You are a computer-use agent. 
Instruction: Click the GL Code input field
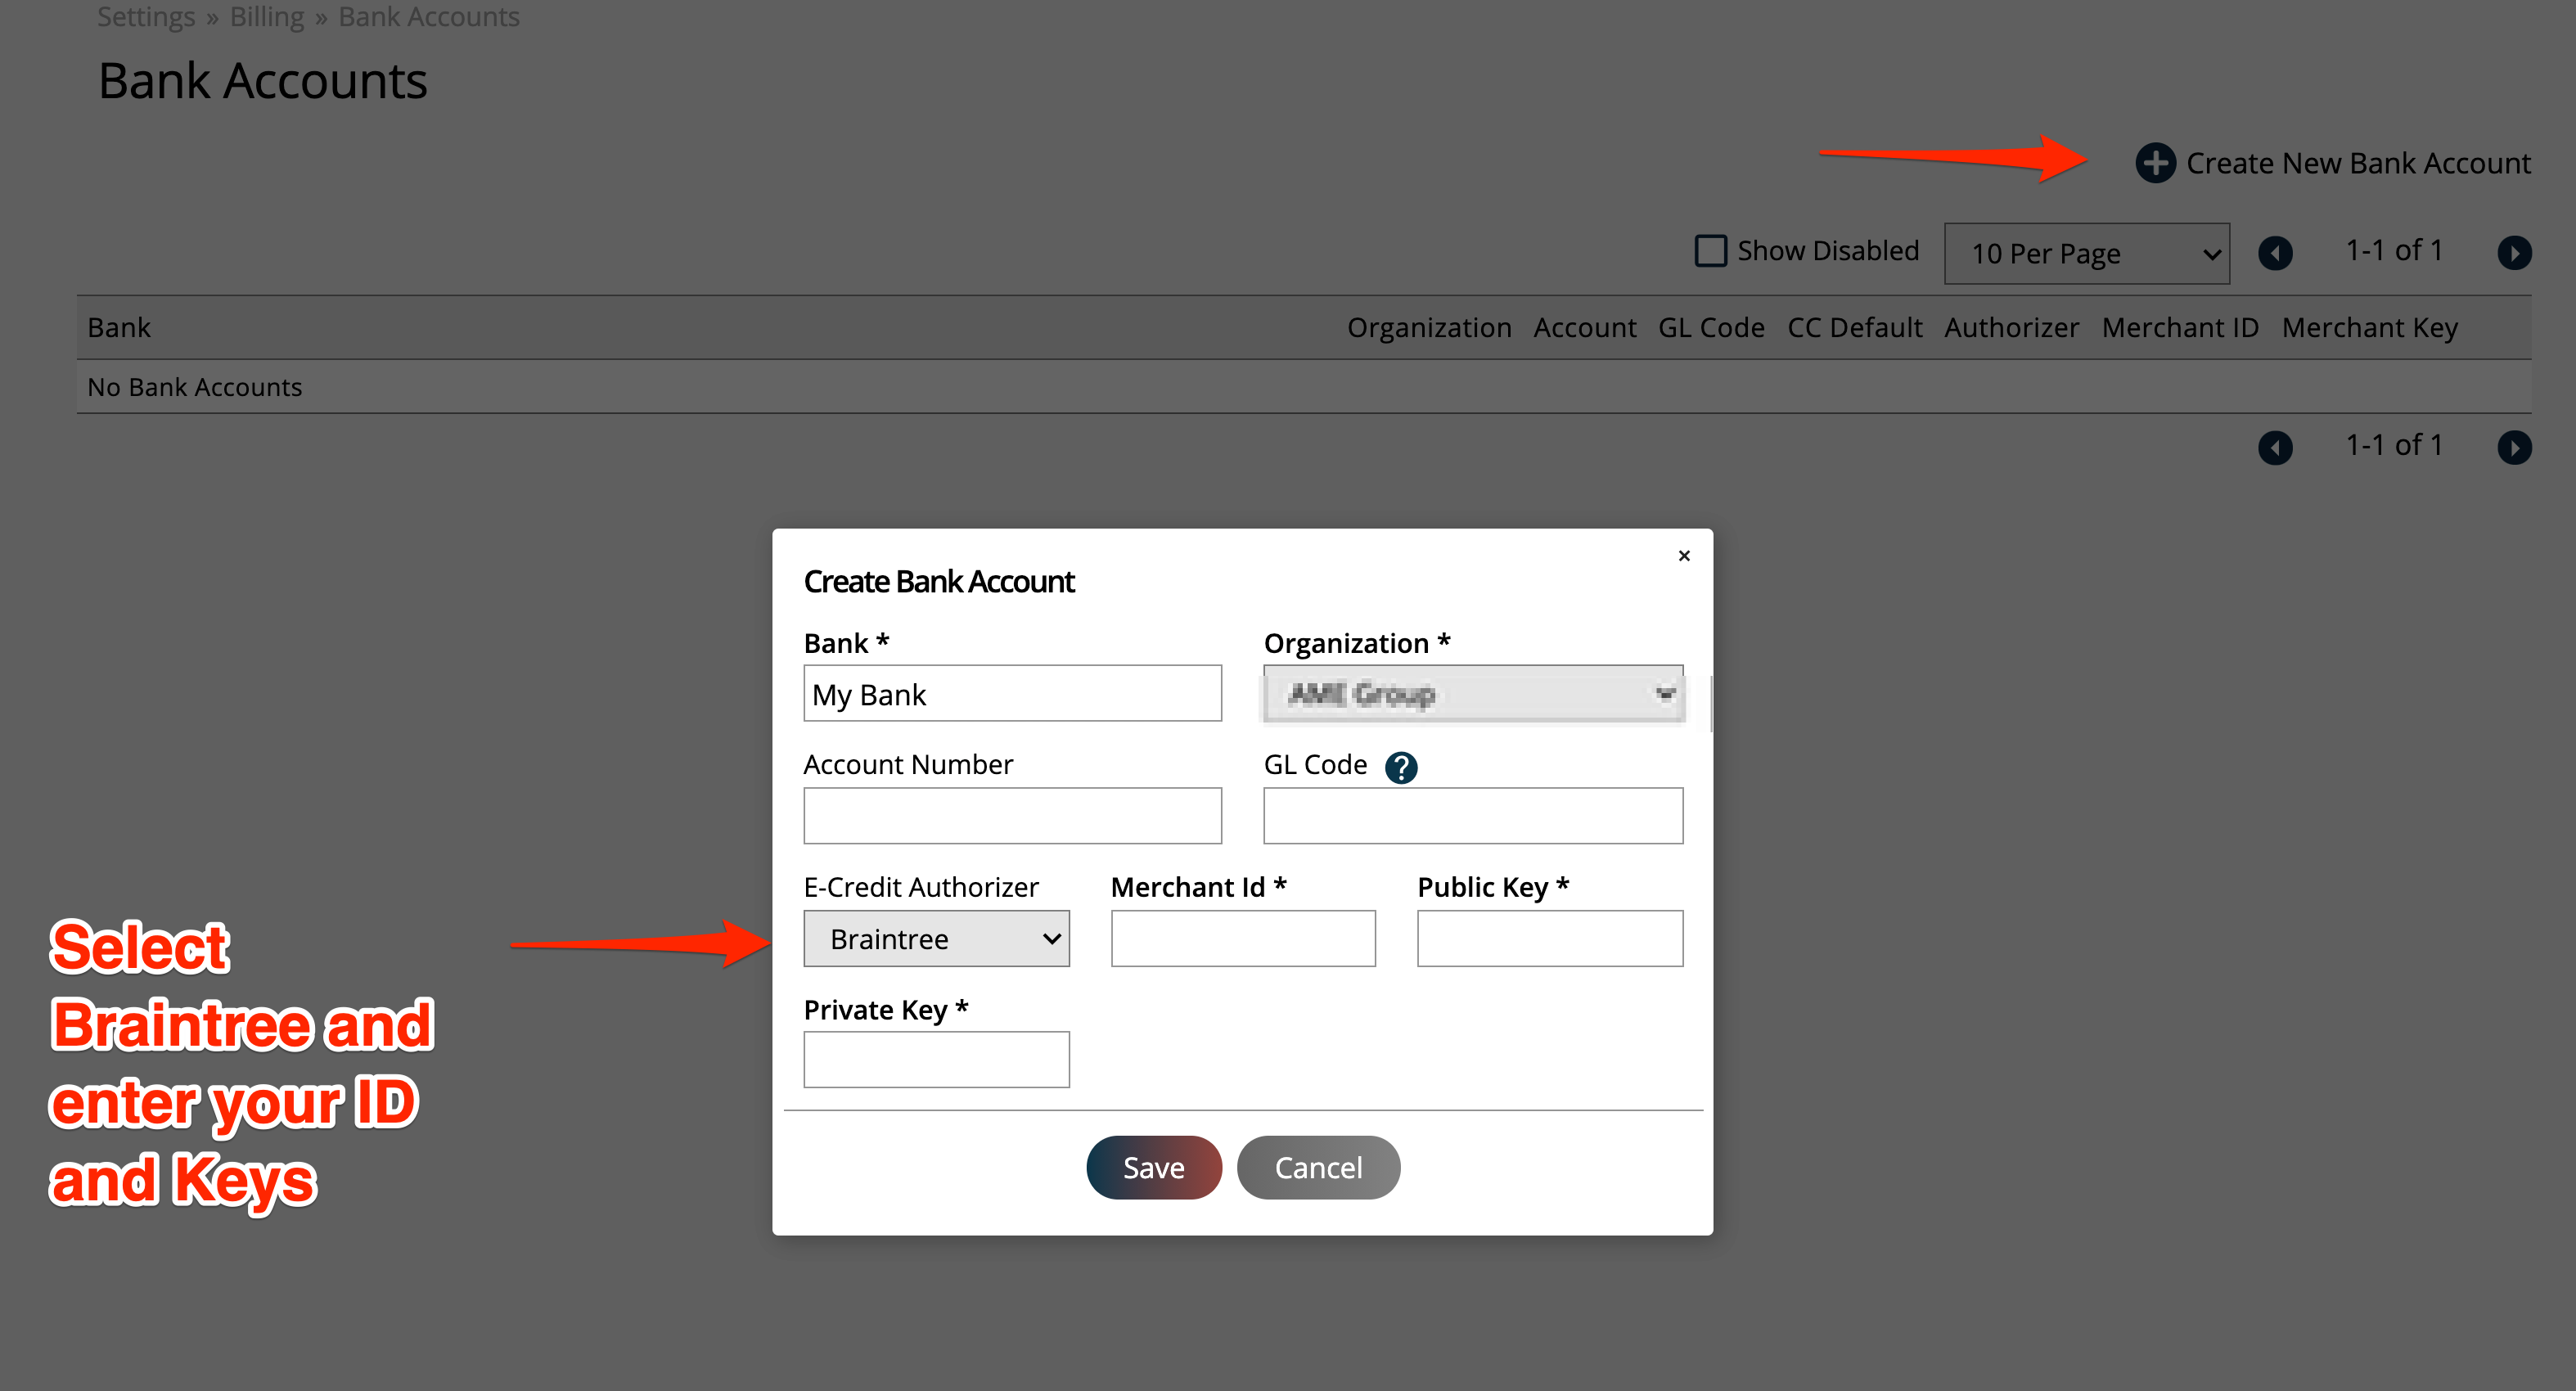[1473, 815]
